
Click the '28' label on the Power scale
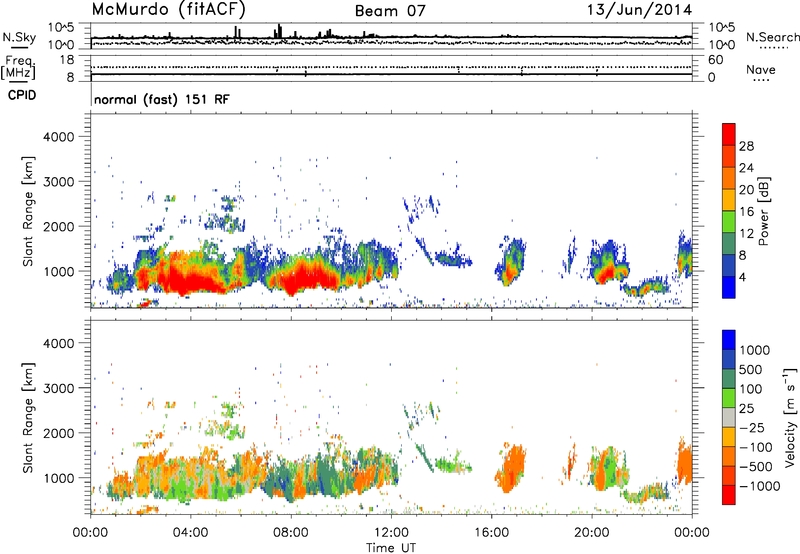point(746,146)
